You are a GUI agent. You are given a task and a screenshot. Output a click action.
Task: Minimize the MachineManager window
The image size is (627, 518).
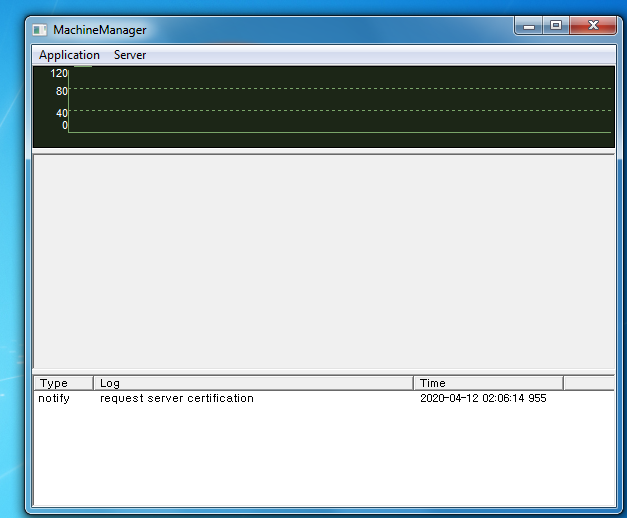click(529, 26)
